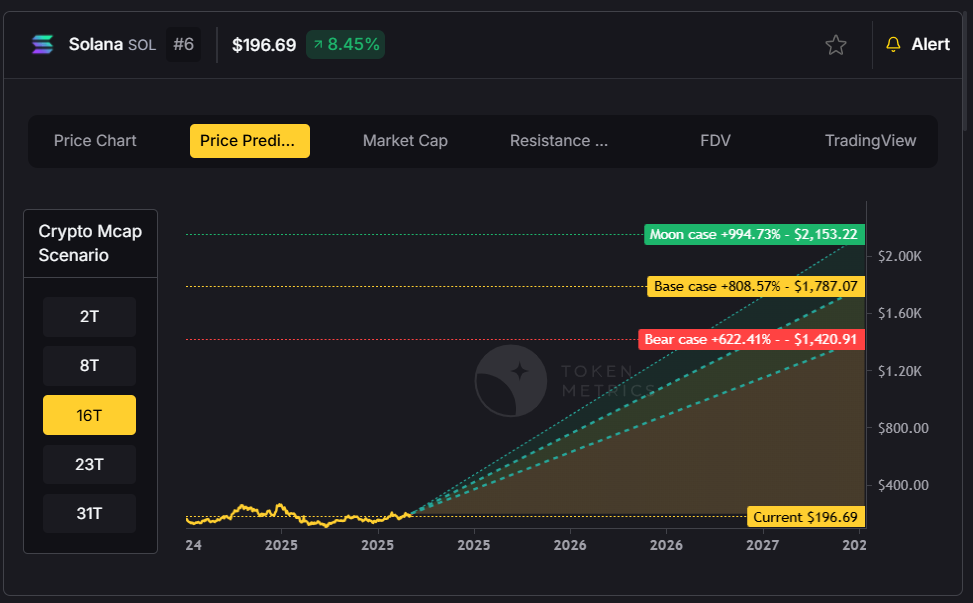Click the $800.00 axis label
Screen dimensions: 973x603
(x=904, y=428)
